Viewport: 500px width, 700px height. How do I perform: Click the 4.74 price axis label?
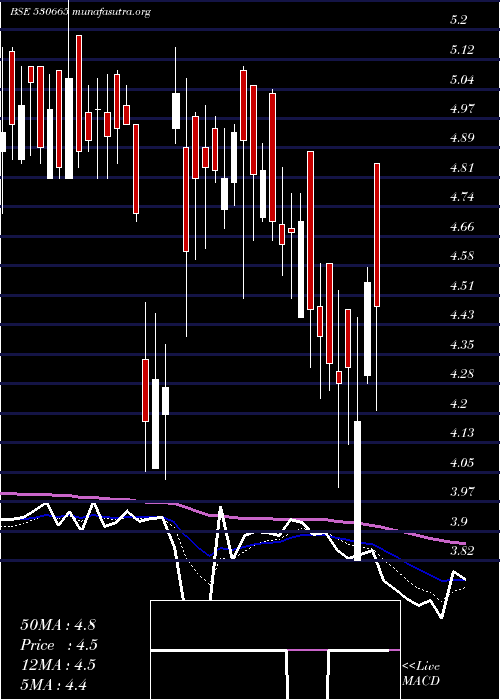click(x=462, y=197)
